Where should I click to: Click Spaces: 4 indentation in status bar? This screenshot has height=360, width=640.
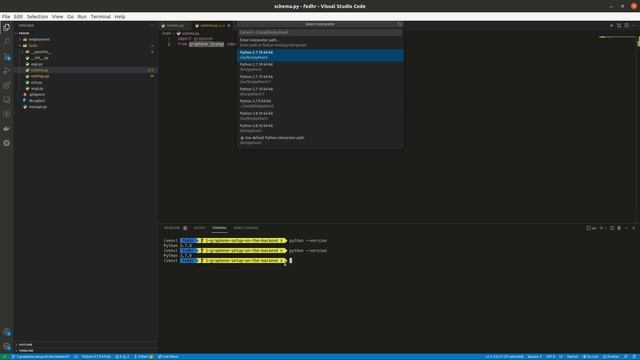pyautogui.click(x=535, y=357)
